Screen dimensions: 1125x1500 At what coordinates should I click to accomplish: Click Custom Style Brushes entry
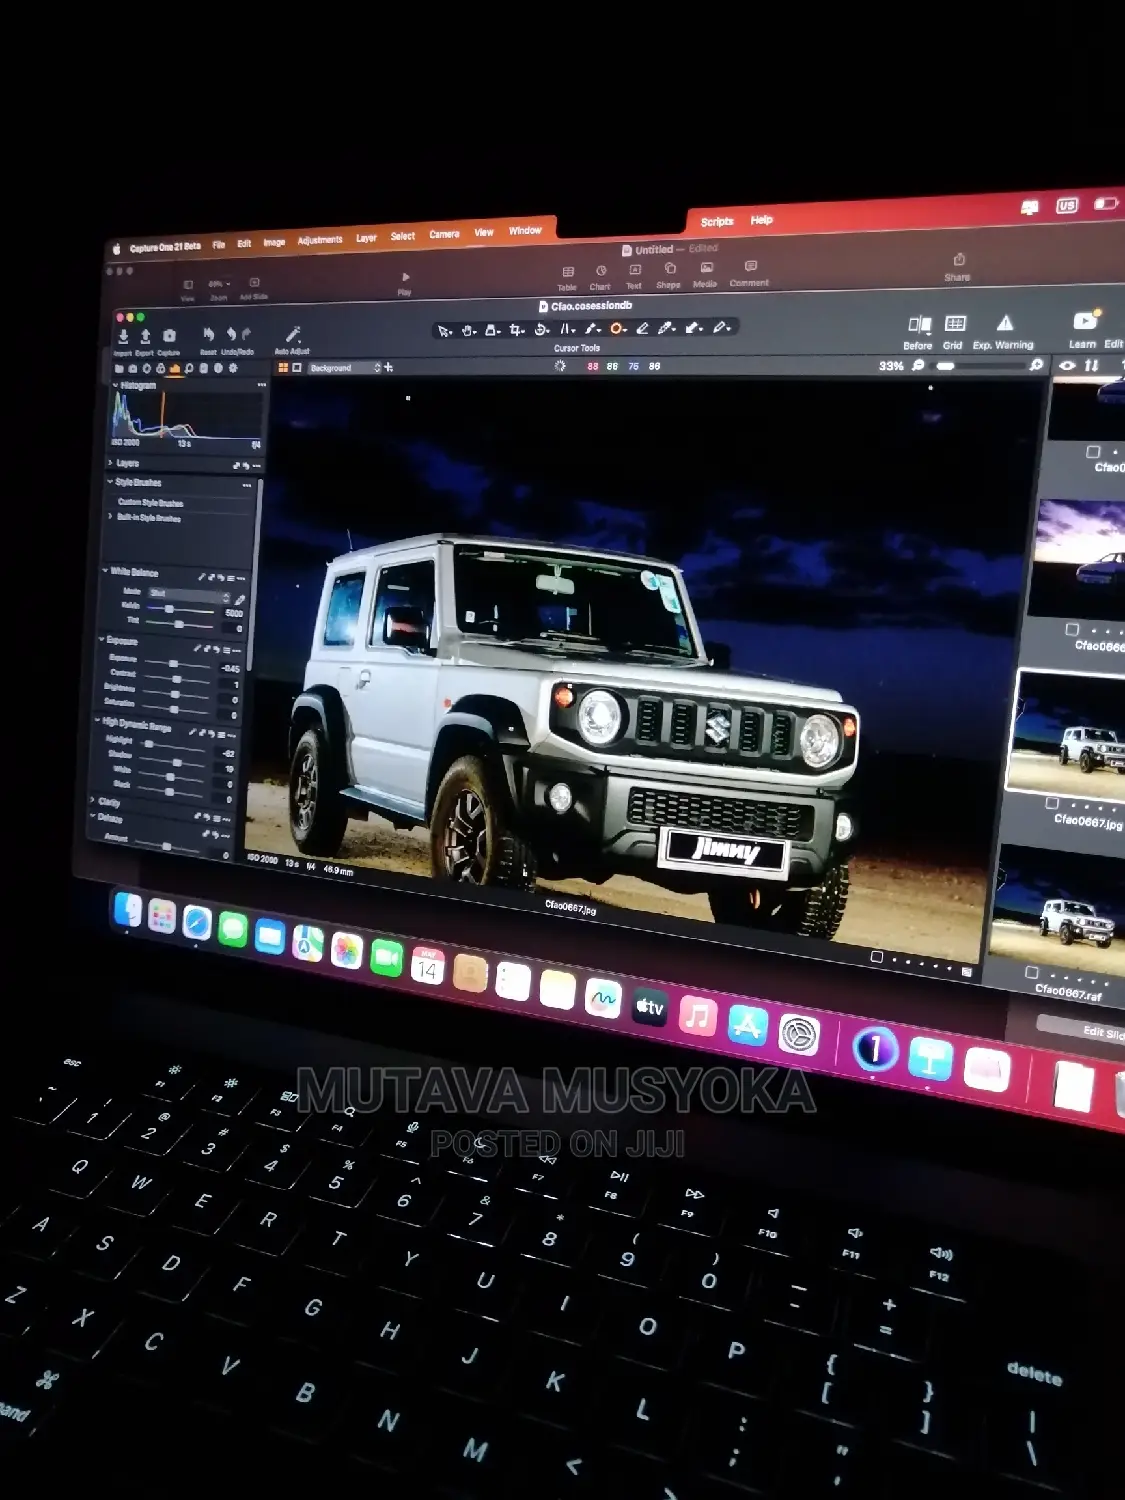point(150,502)
